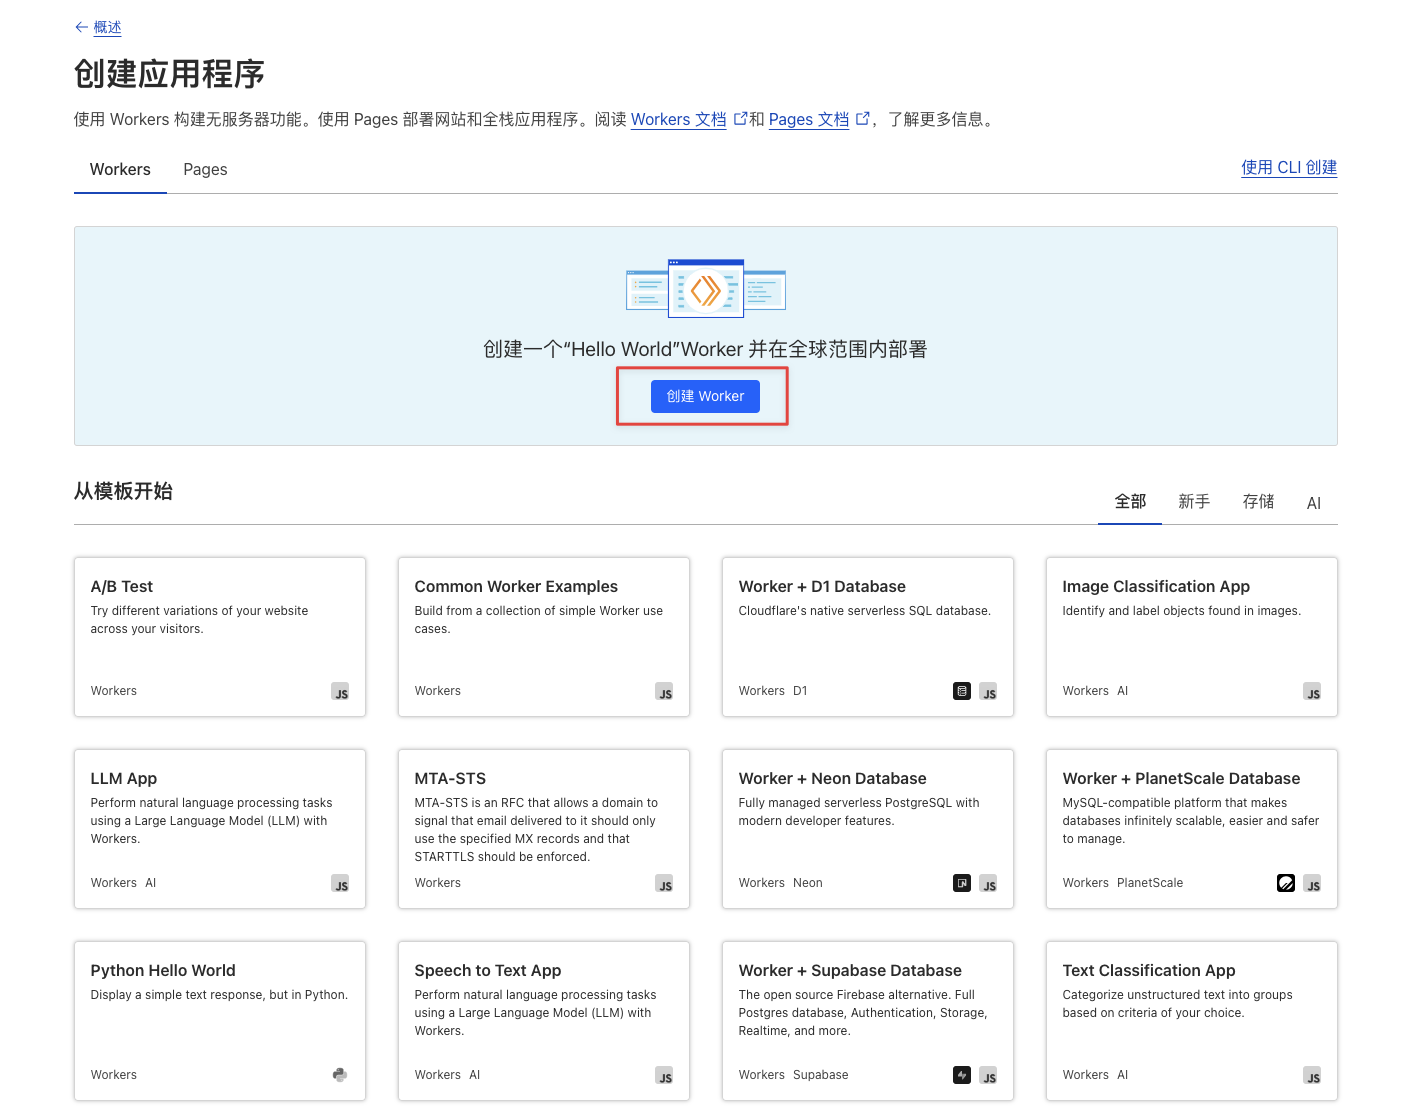Open the MTA-STS template card
This screenshot has height=1118, width=1404.
coord(544,828)
